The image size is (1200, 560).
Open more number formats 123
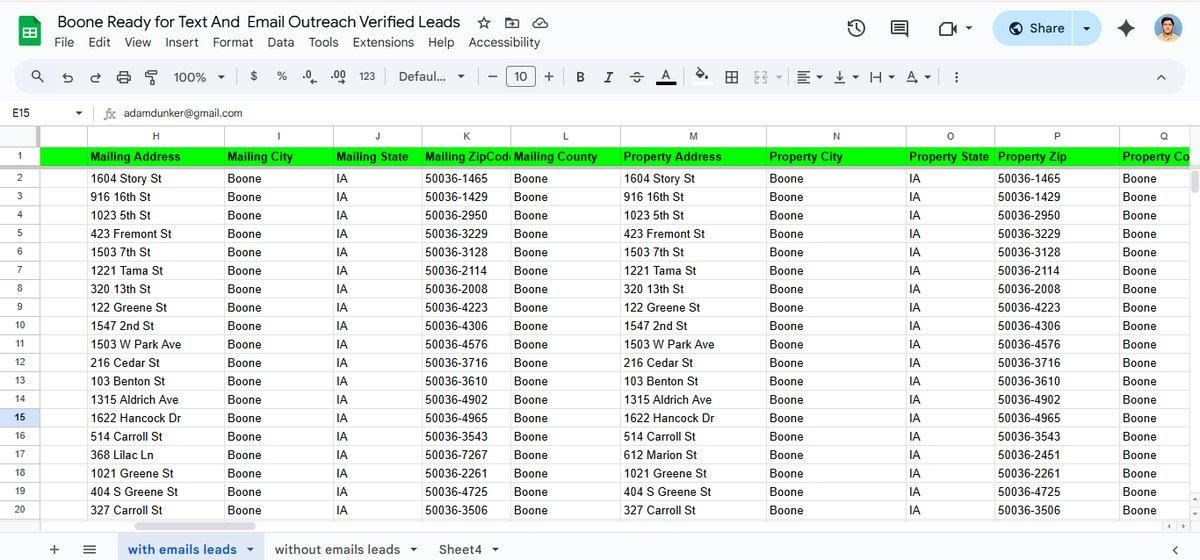point(367,76)
